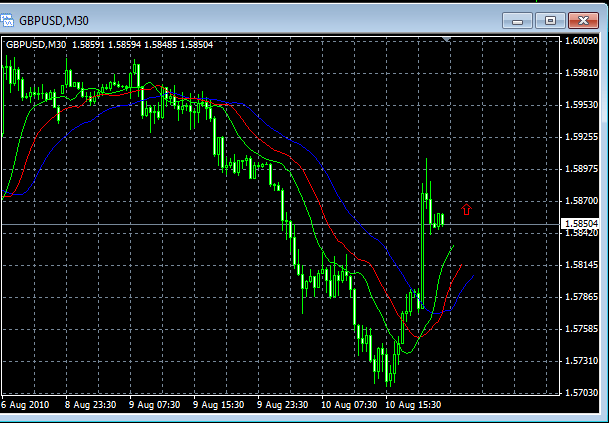609x423 pixels.
Task: Click the price scale value 1.60090
Action: [x=581, y=40]
